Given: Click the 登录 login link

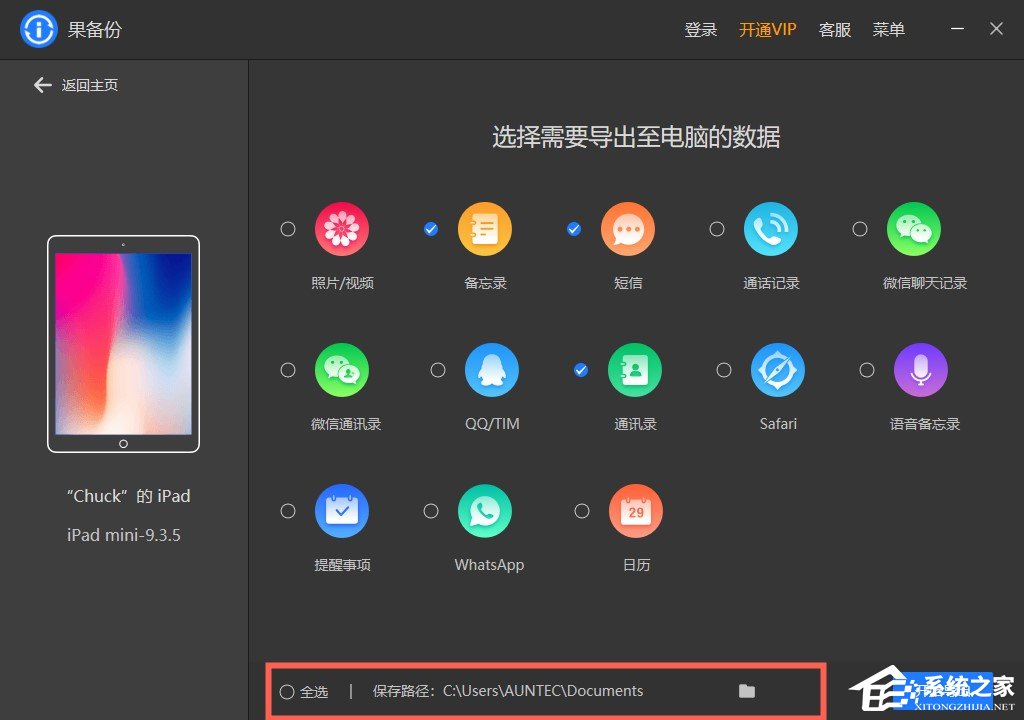Looking at the screenshot, I should point(700,29).
